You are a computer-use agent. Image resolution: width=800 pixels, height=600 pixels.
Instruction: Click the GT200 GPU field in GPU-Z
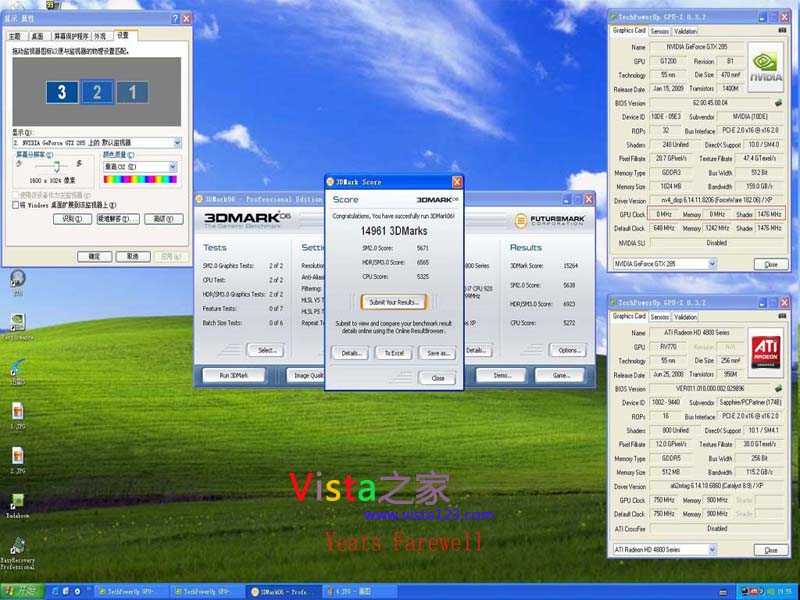point(668,61)
